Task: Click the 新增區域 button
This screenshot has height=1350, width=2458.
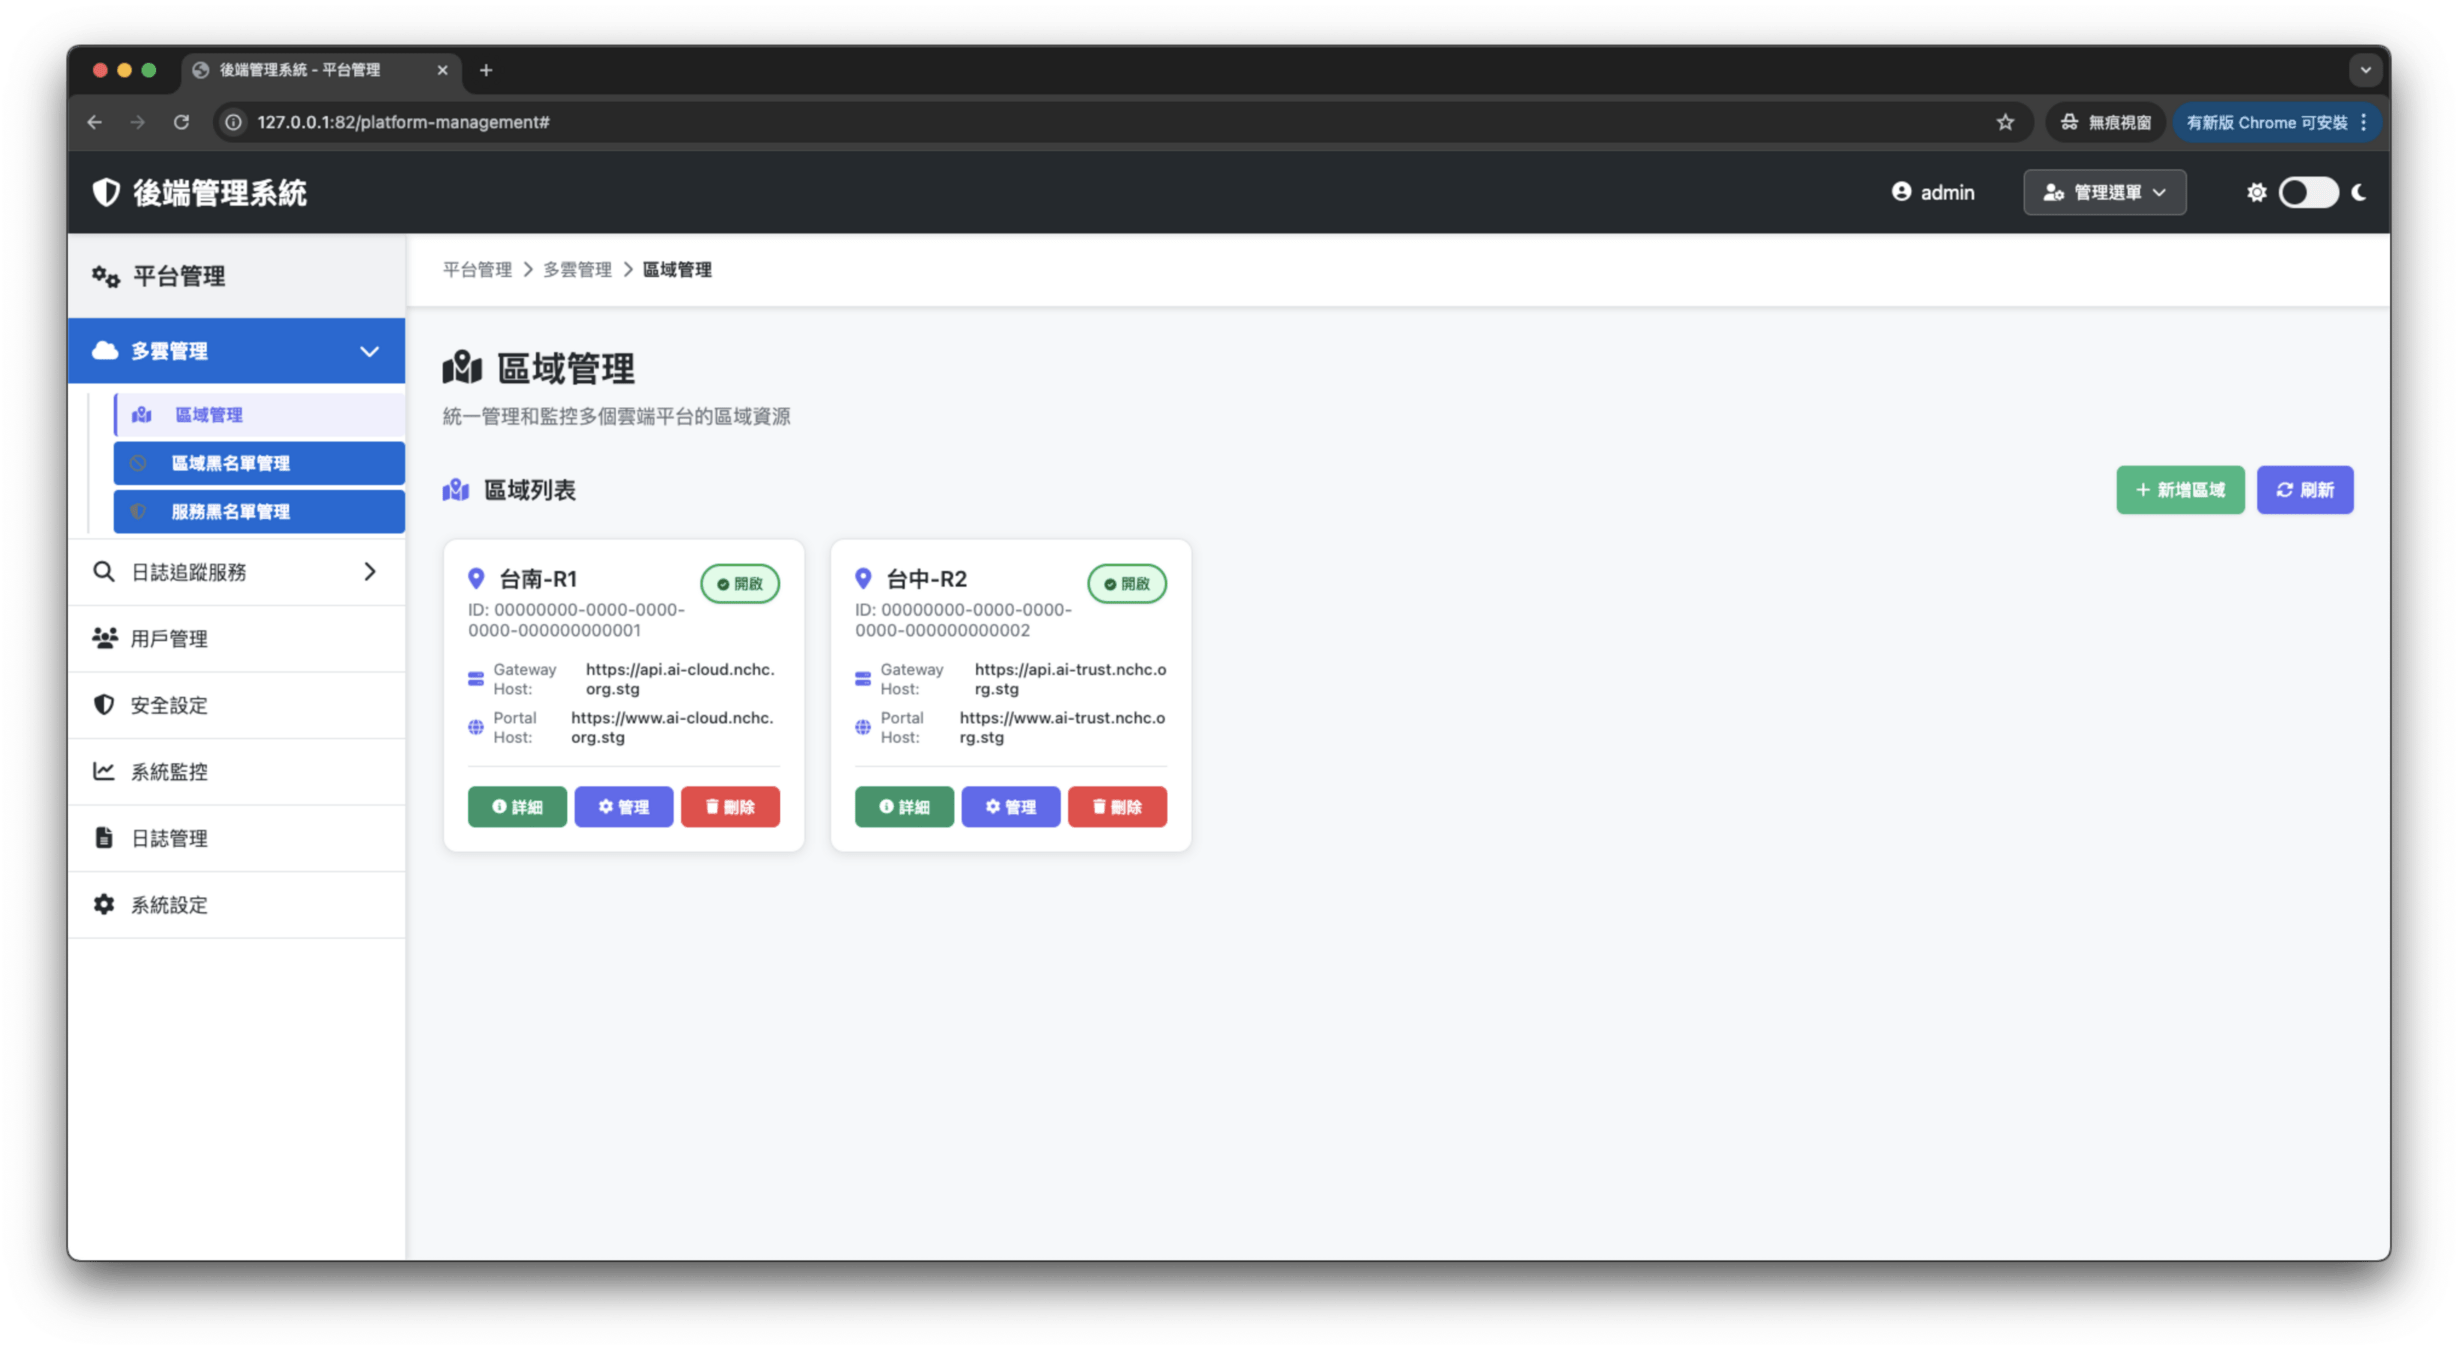Action: (x=2180, y=490)
